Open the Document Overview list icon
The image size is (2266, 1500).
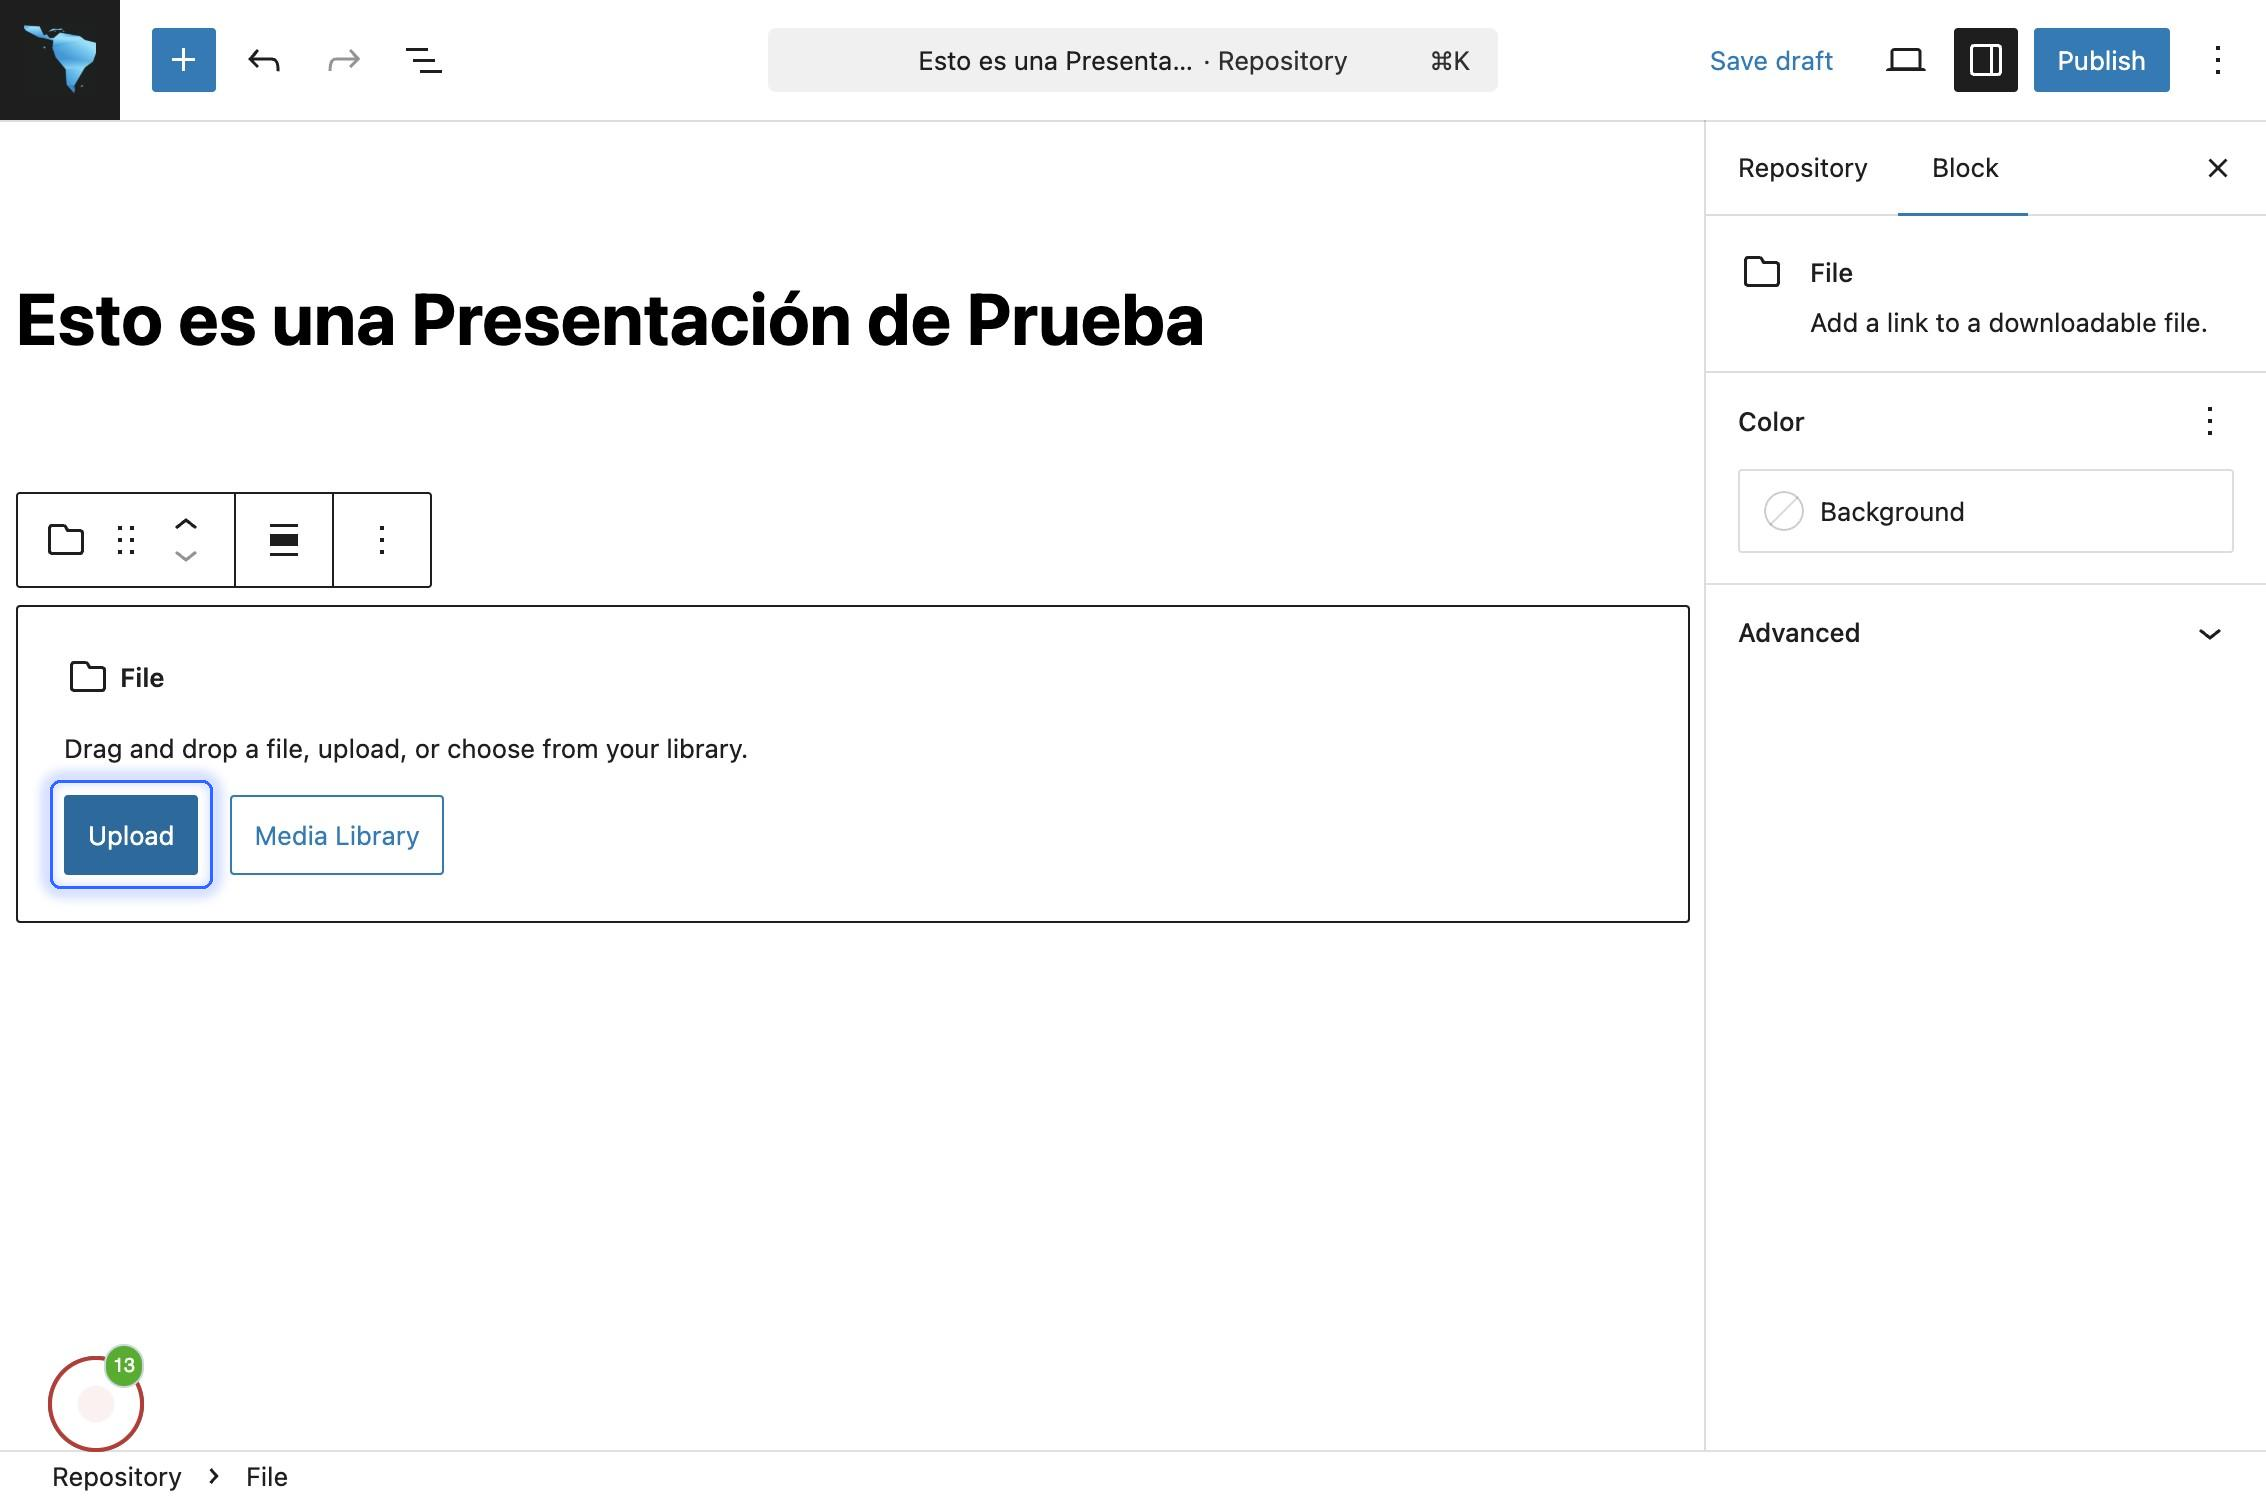tap(423, 60)
